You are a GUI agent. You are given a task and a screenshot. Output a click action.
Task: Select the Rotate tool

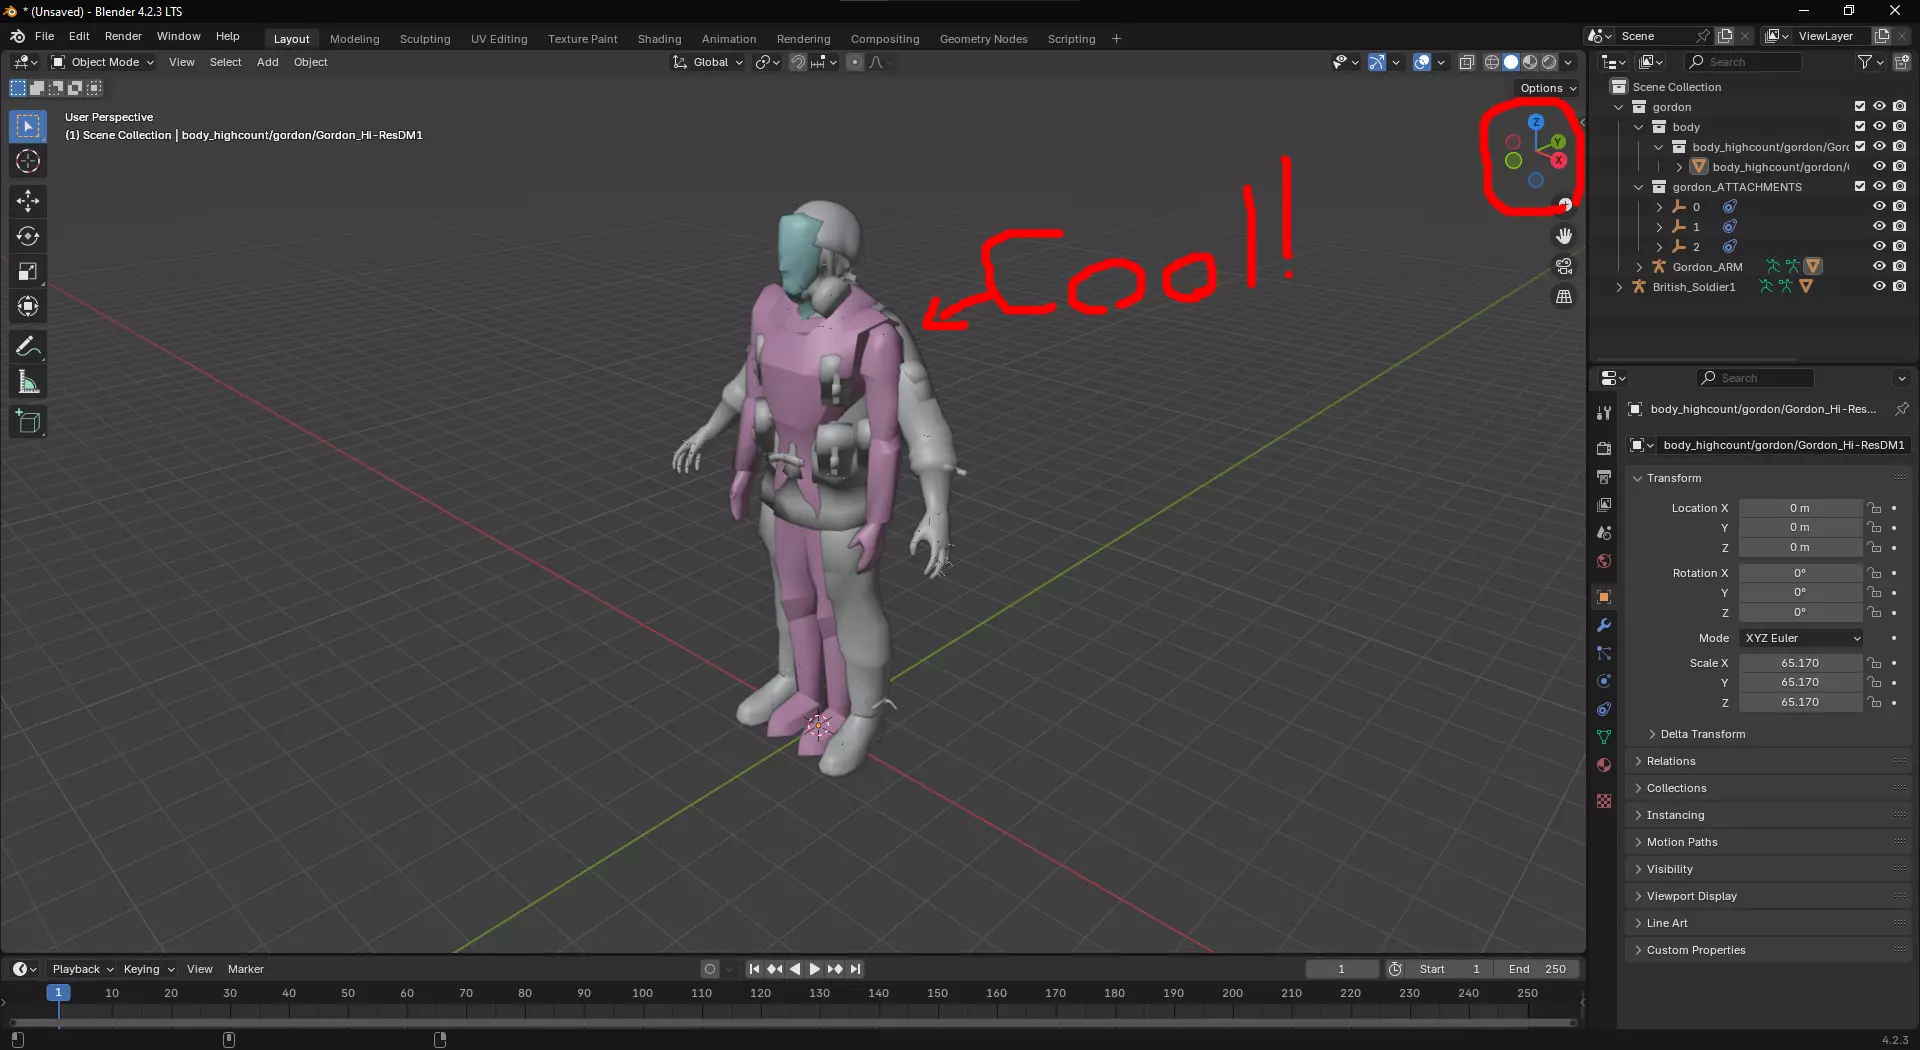pos(28,237)
